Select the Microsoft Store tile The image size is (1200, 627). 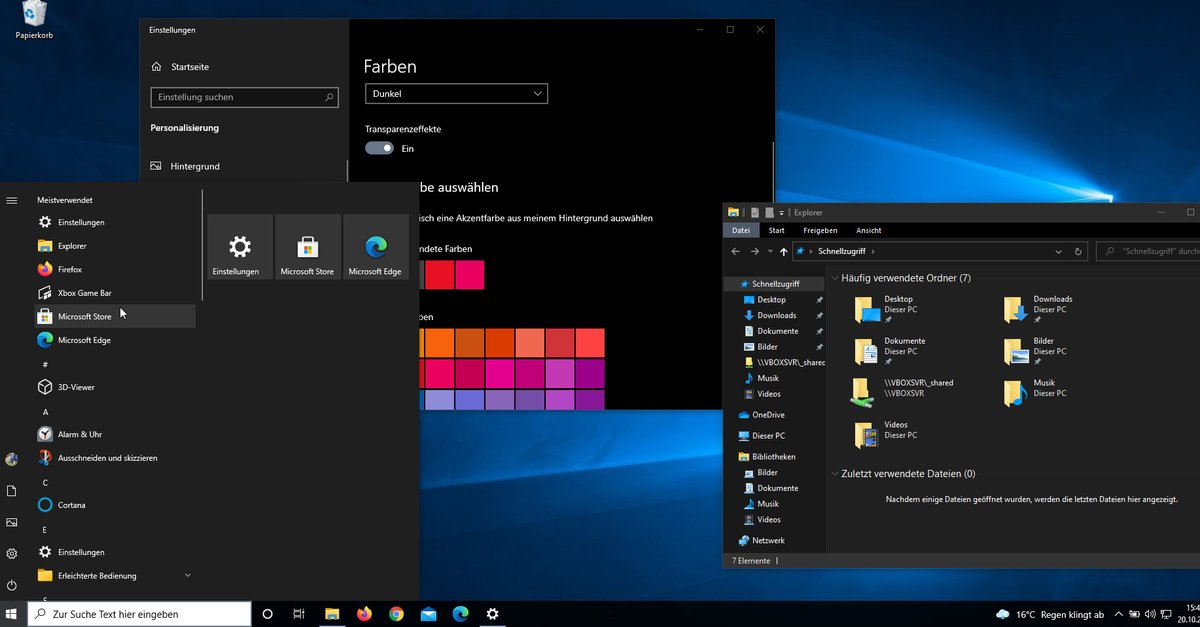(x=307, y=246)
